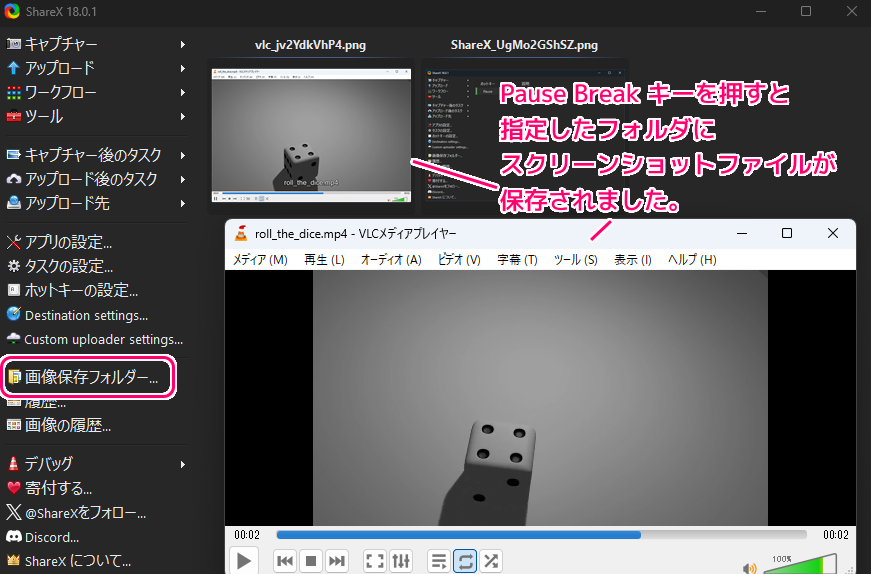Expand the ツール submenu arrow
This screenshot has height=574, width=871.
(x=183, y=116)
